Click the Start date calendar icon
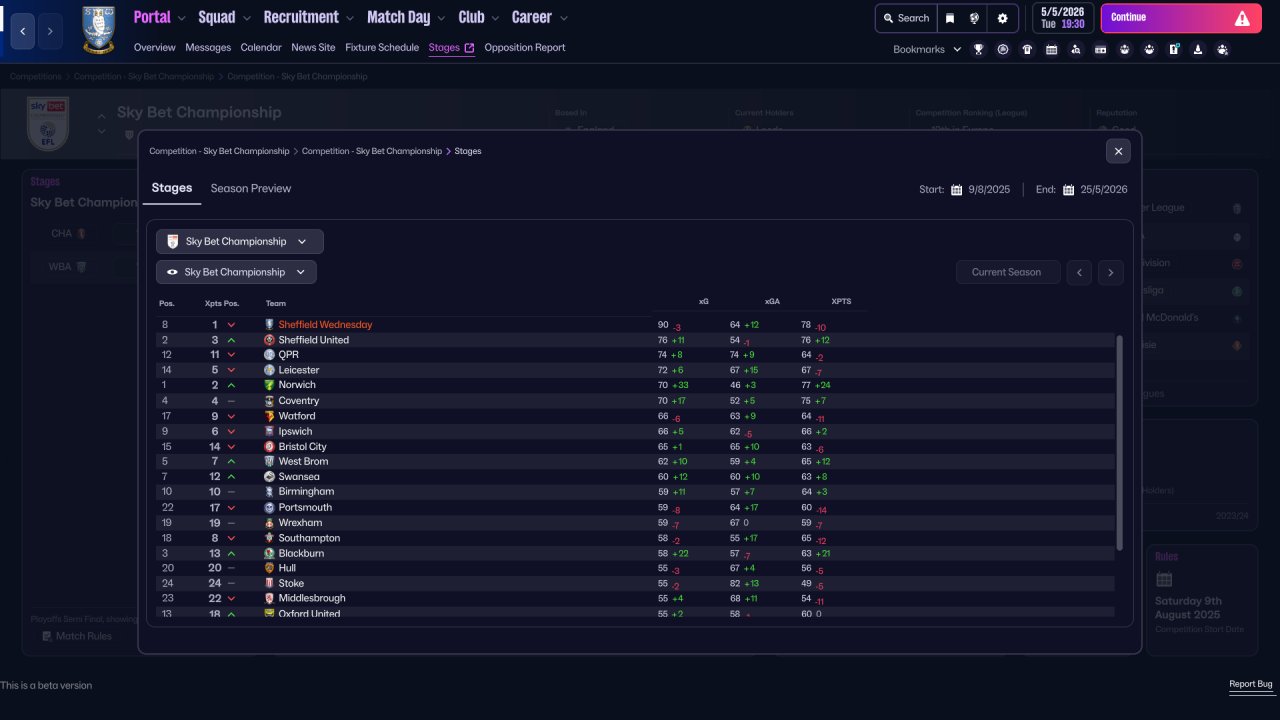The width and height of the screenshot is (1280, 720). coord(956,190)
